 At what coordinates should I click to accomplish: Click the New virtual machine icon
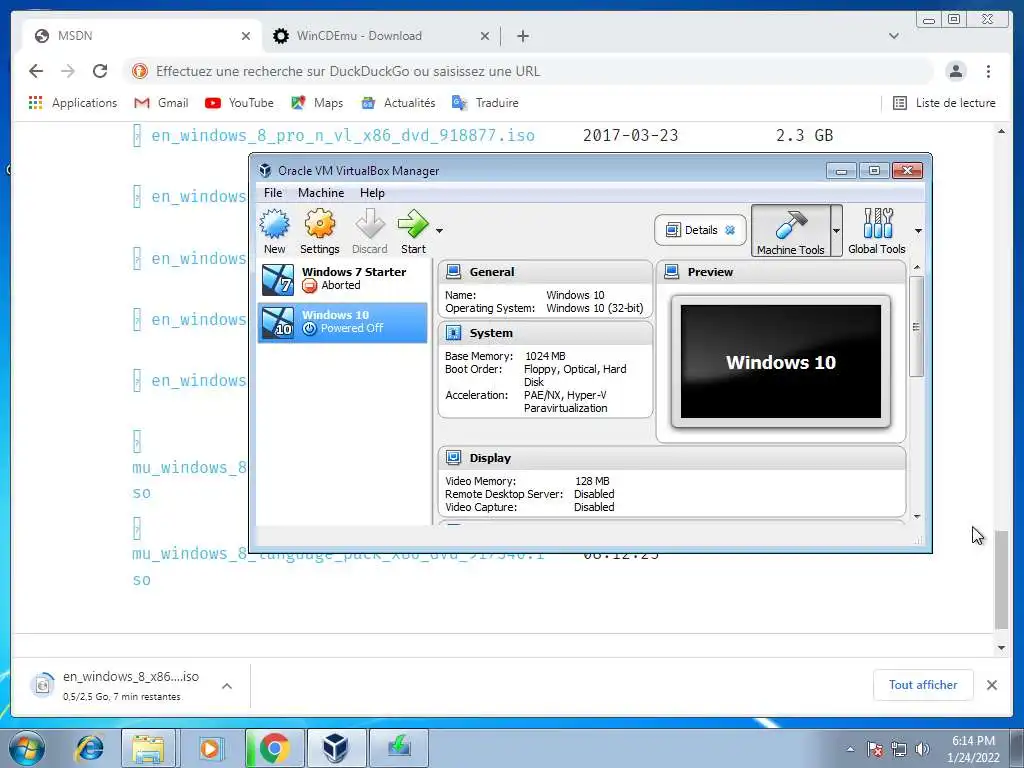(274, 231)
